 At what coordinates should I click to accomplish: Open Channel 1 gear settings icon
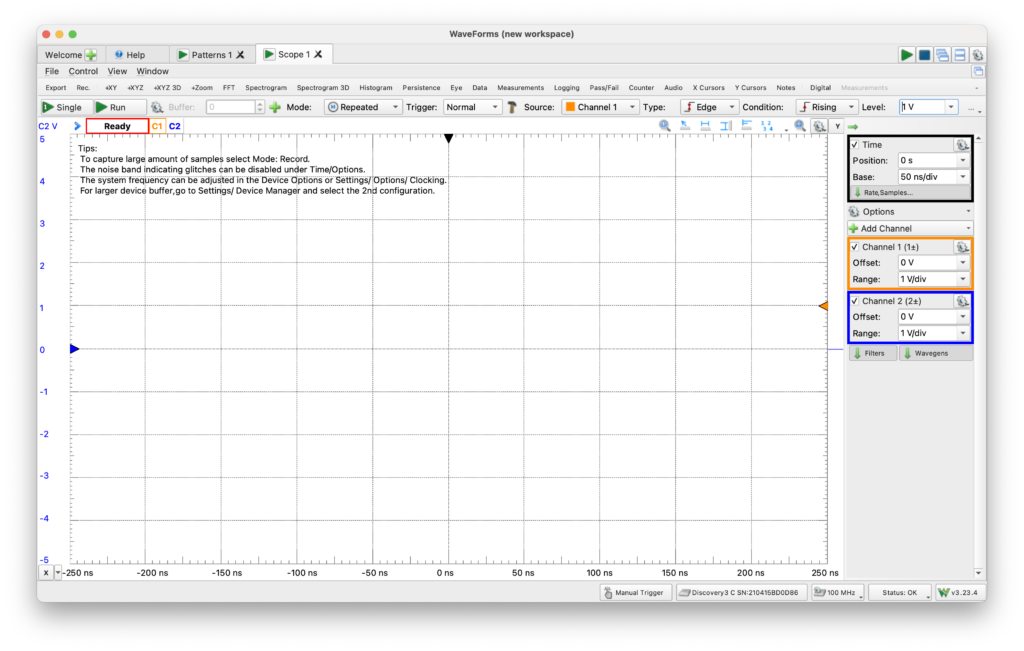coord(961,246)
